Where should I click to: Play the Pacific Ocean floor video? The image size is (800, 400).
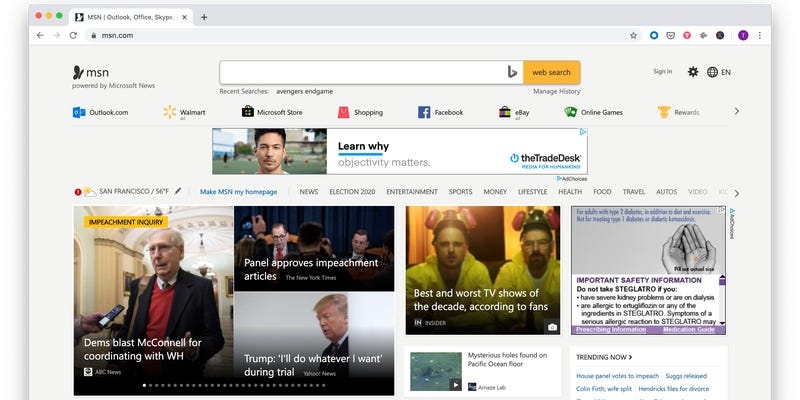pyautogui.click(x=456, y=385)
